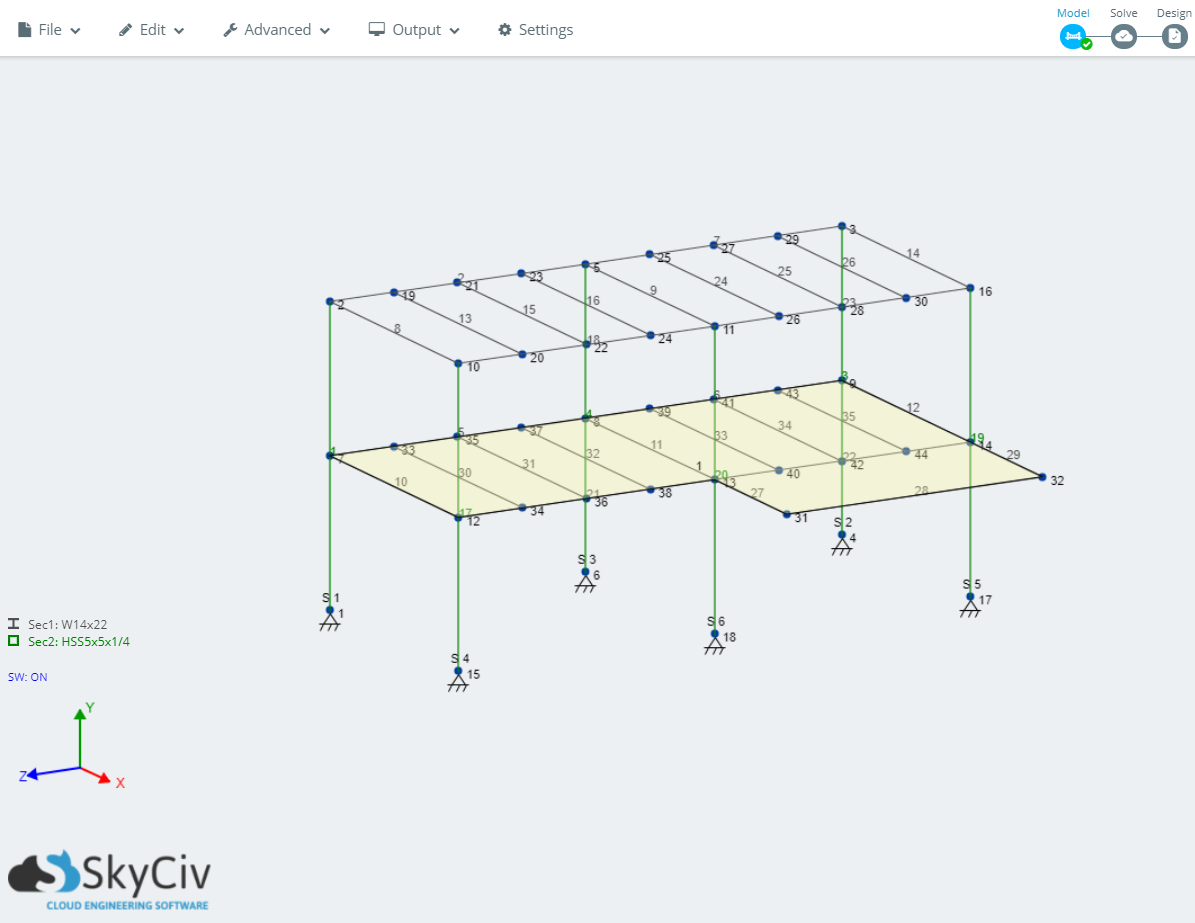Click the Output monitor icon
1195x923 pixels.
click(377, 29)
